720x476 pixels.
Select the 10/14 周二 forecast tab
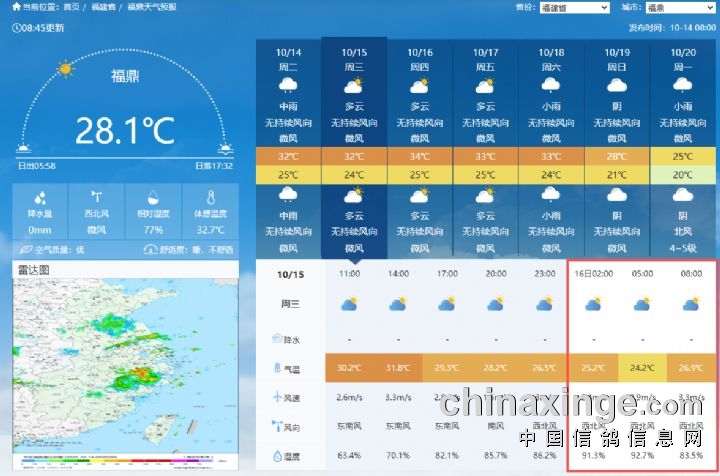point(288,58)
